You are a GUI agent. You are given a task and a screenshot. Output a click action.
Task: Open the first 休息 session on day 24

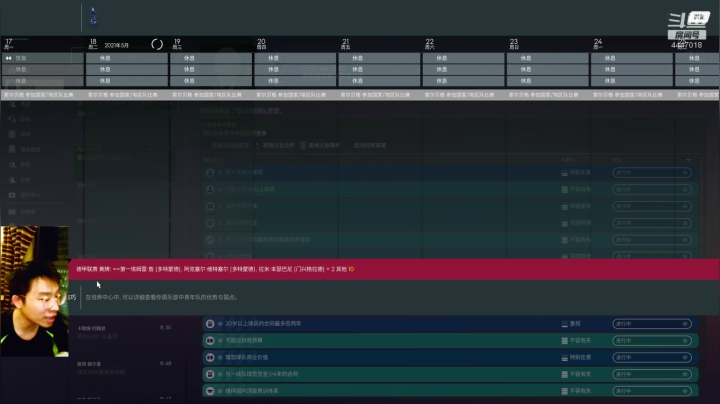pos(631,58)
